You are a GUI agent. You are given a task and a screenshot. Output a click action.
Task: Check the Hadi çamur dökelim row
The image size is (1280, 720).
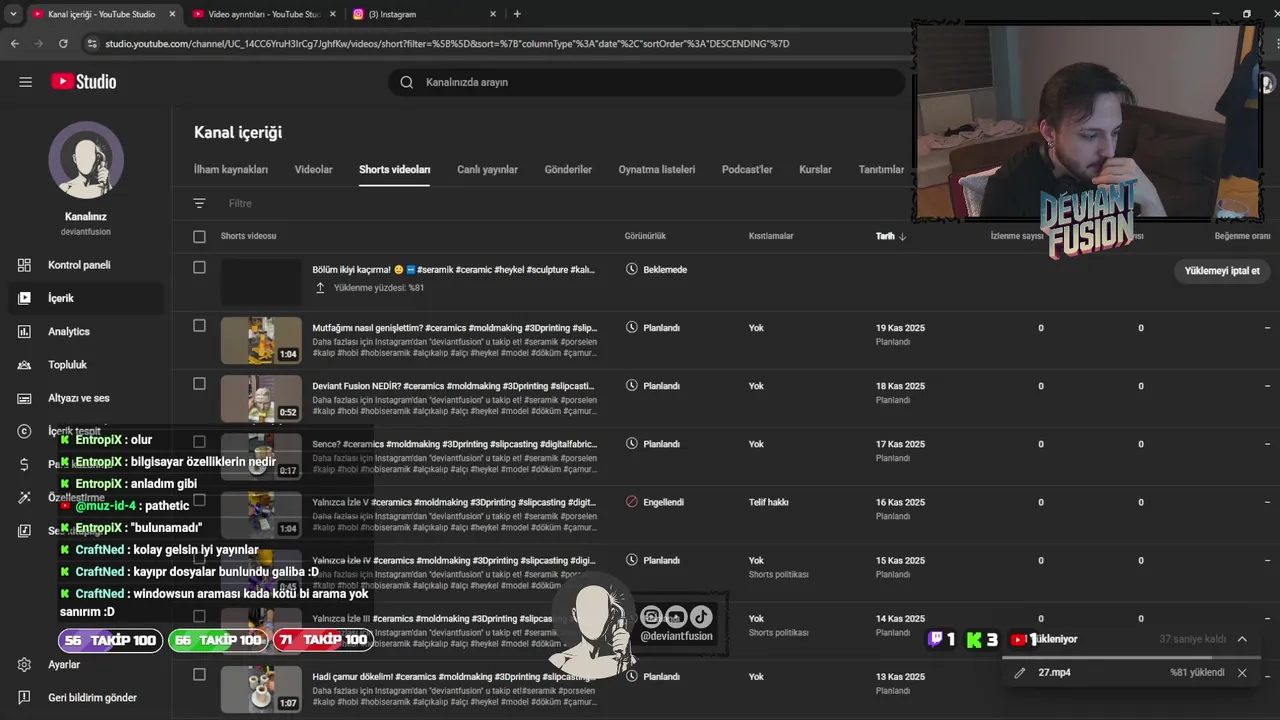click(x=199, y=674)
